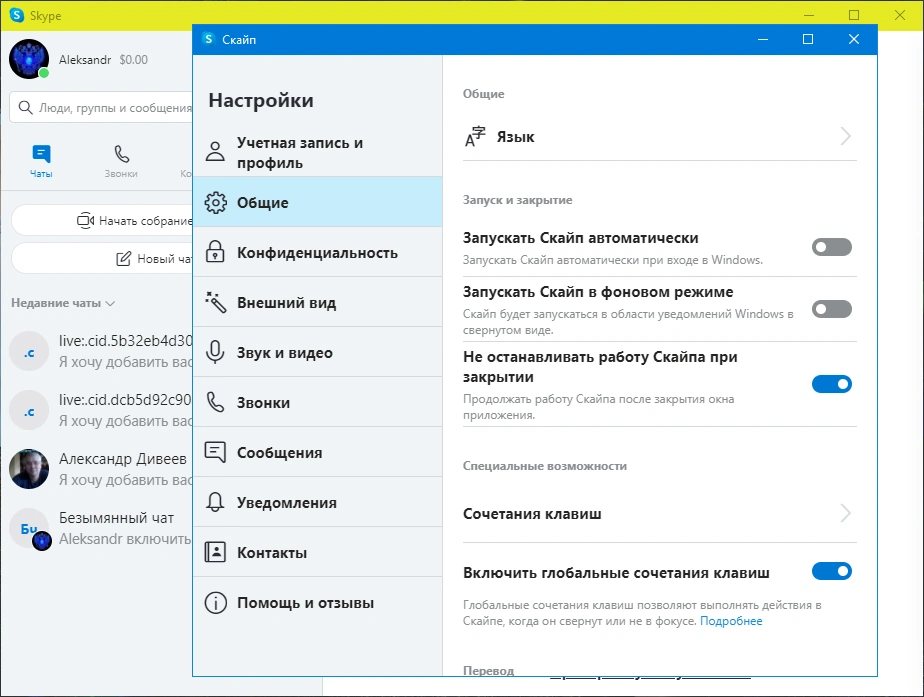Click the microphone icon beside Звук и видео
Screen dimensions: 924x697
coord(215,352)
